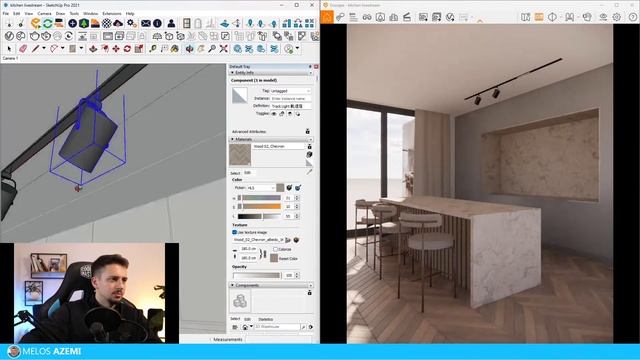640x360 pixels.
Task: Click the cloud upload toolbar icon
Action: click(x=118, y=23)
